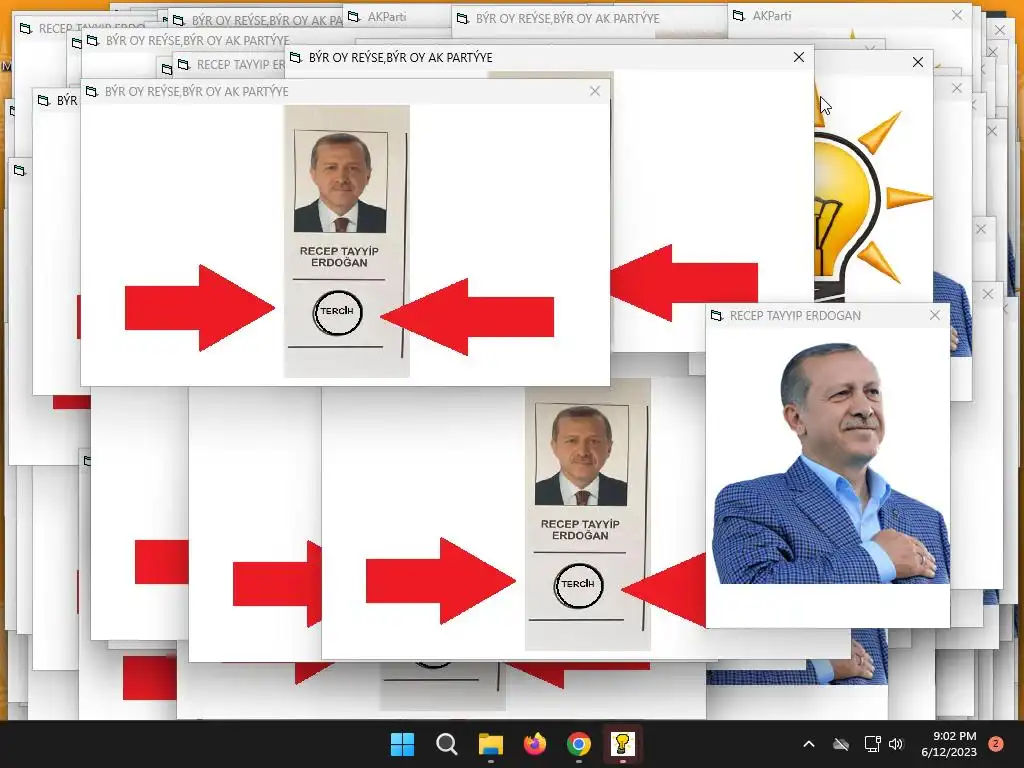Select the yellow light bulb app in taskbar
Screen dimensions: 1024x768
622,744
